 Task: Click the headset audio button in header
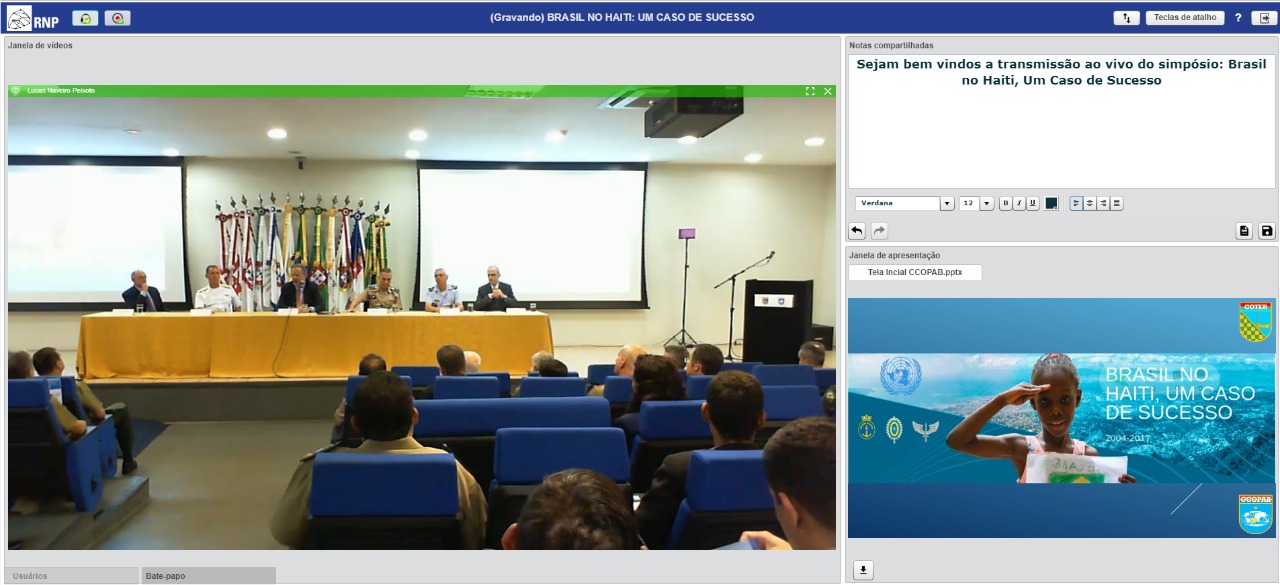[85, 18]
